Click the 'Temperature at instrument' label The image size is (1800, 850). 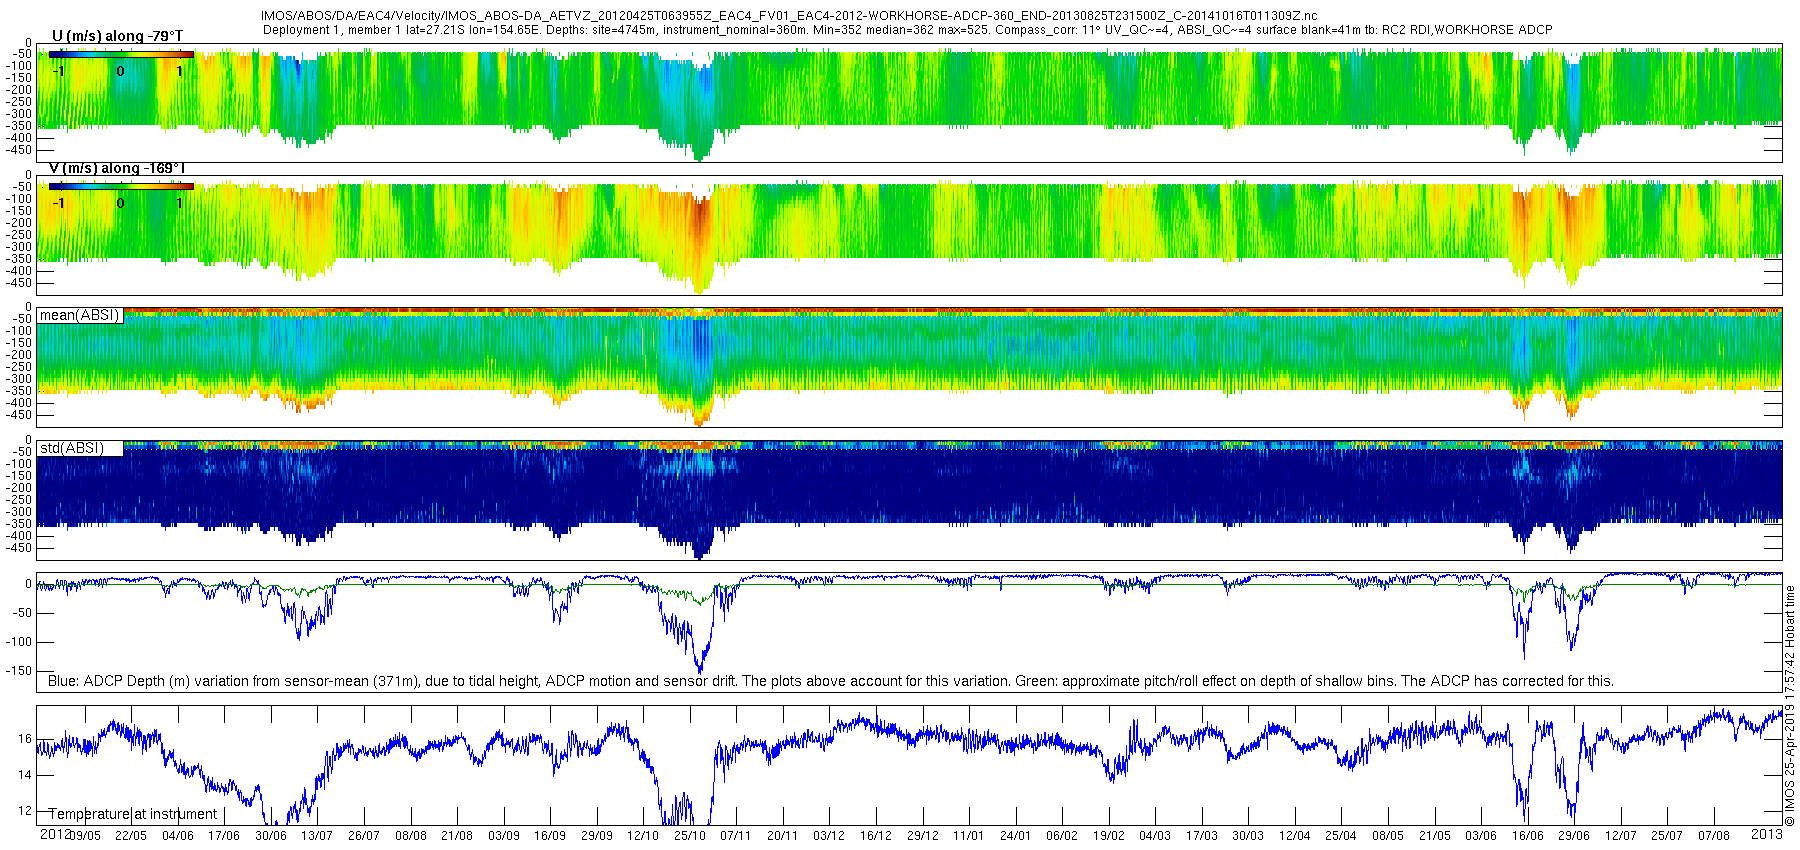pos(133,814)
